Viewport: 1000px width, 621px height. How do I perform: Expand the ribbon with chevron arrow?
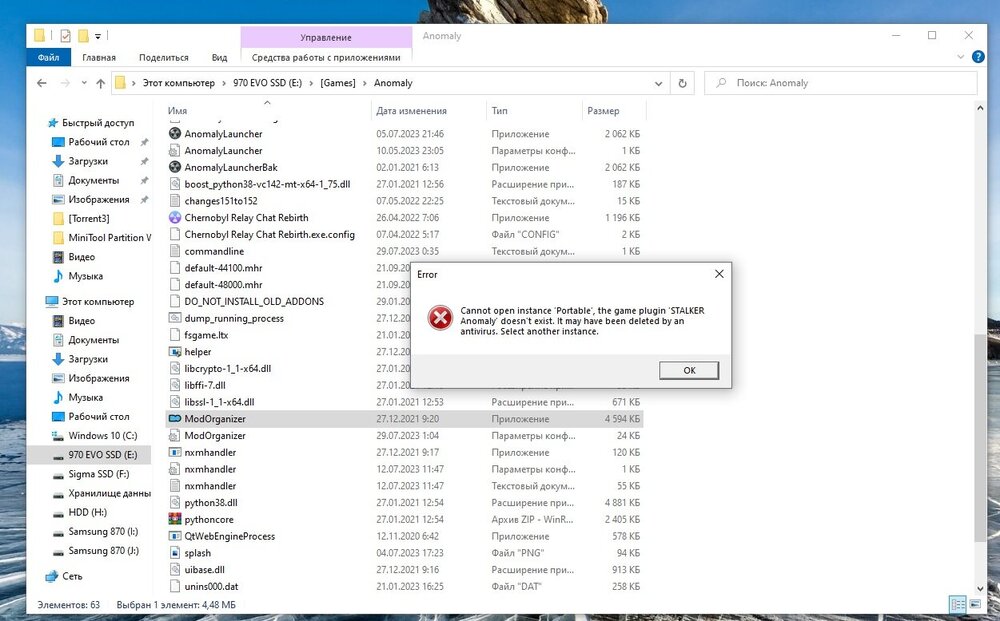(x=960, y=57)
